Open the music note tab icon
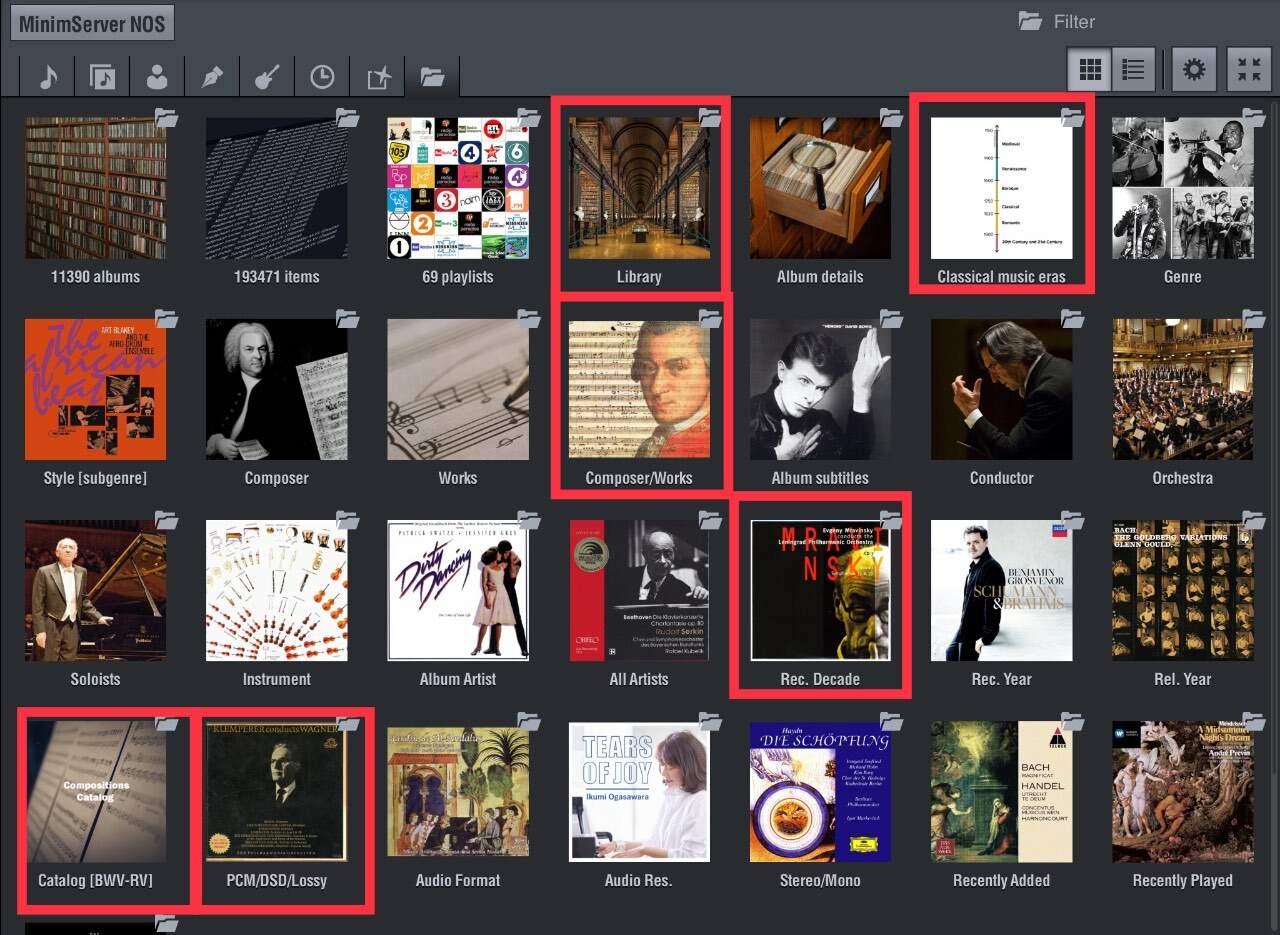 pyautogui.click(x=48, y=76)
